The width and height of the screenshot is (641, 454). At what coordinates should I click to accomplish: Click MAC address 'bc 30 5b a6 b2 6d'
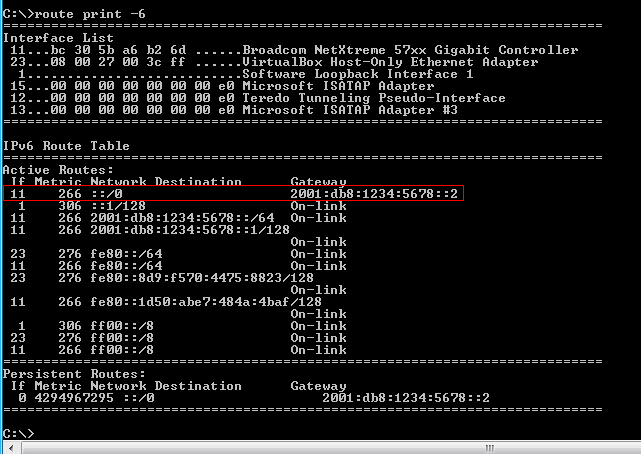[119, 50]
